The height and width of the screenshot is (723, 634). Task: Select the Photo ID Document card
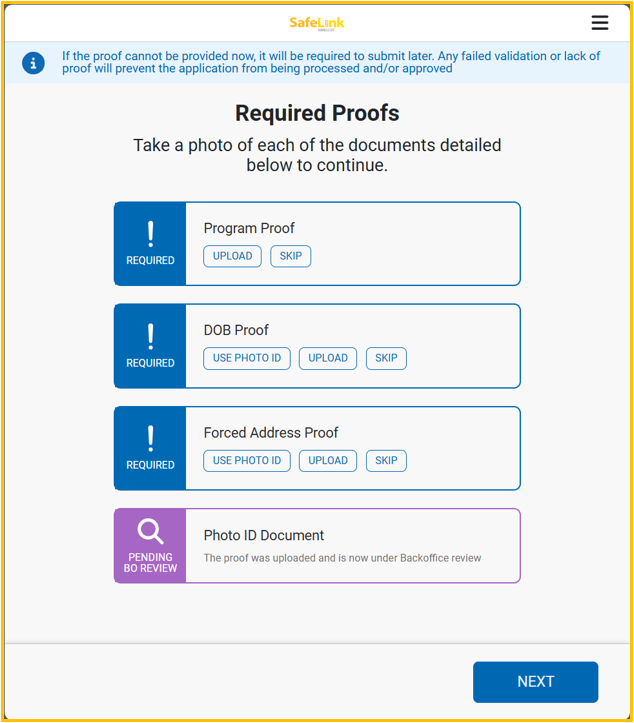[317, 545]
